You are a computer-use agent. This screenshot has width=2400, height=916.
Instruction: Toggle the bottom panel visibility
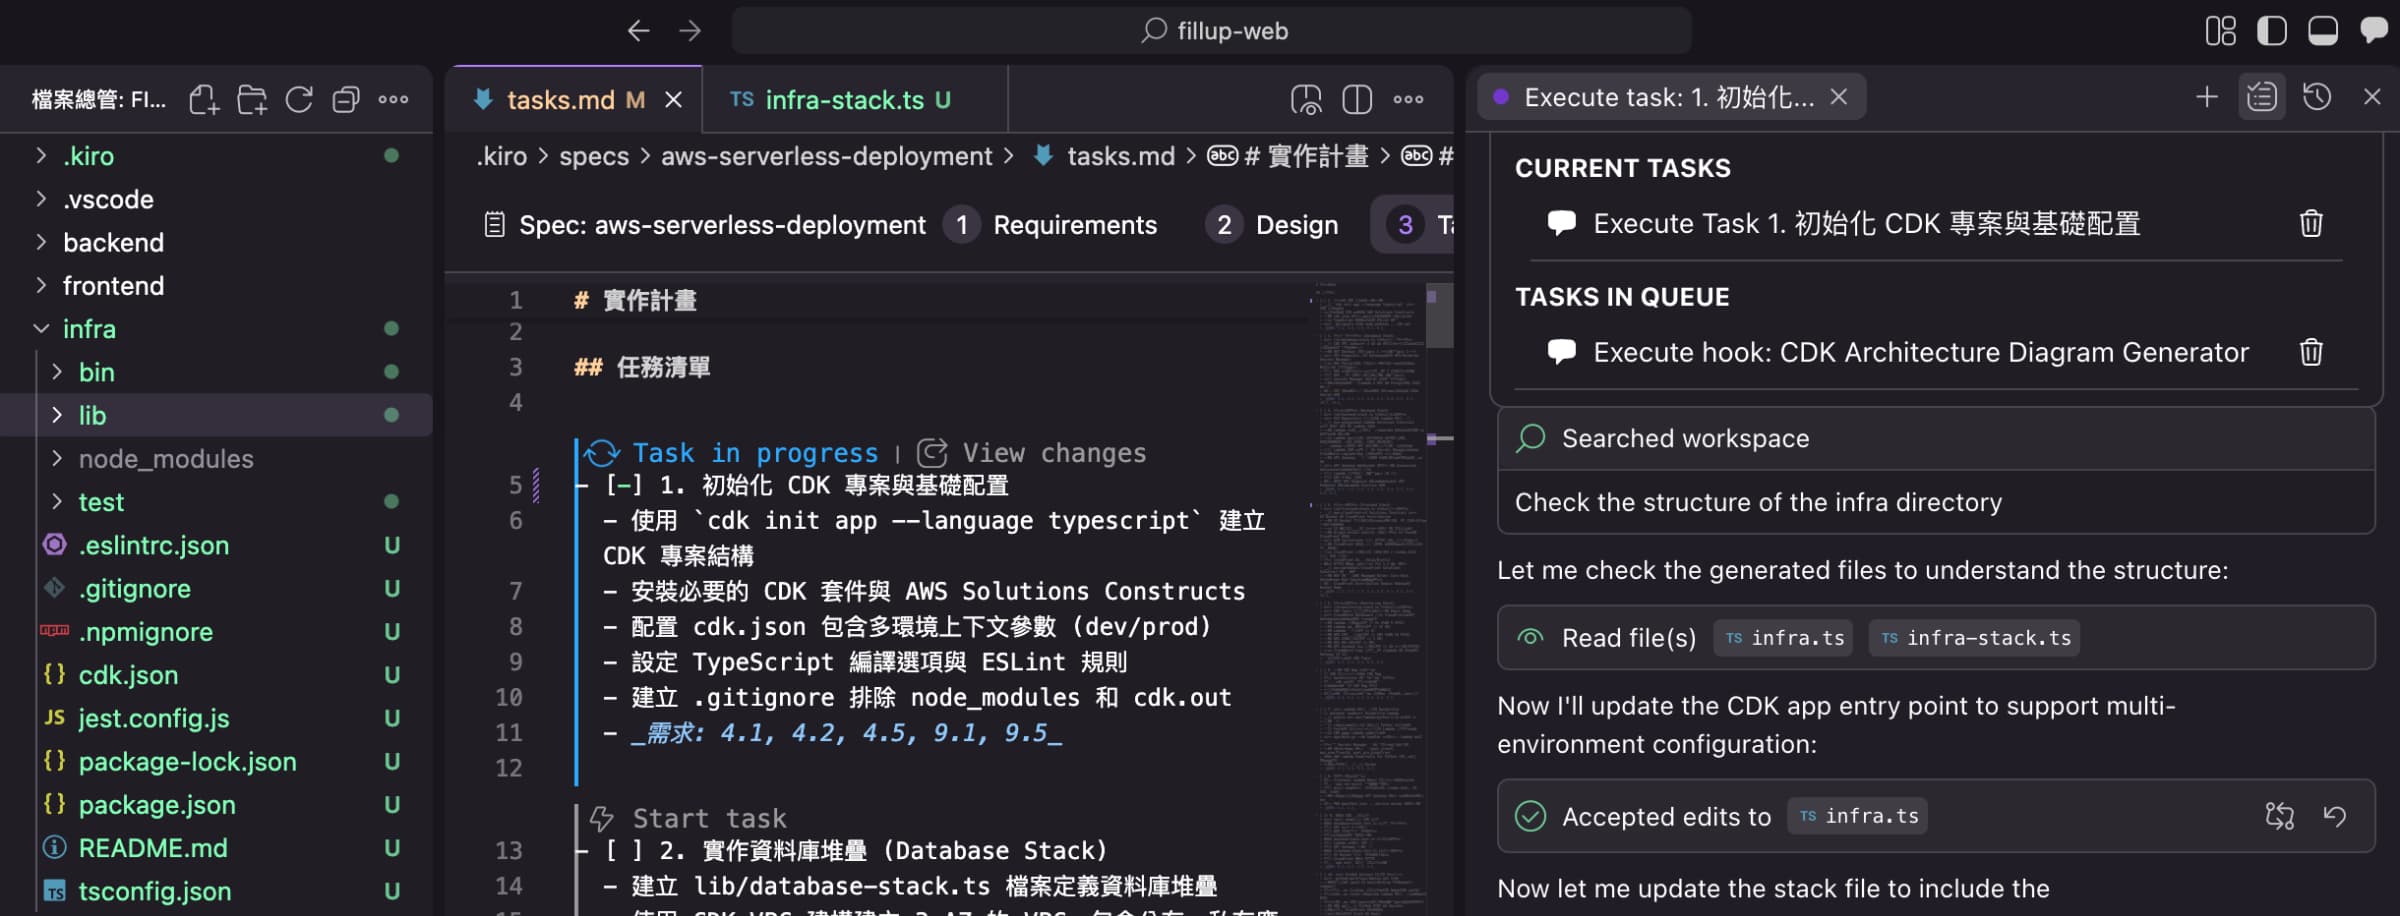pos(2322,31)
